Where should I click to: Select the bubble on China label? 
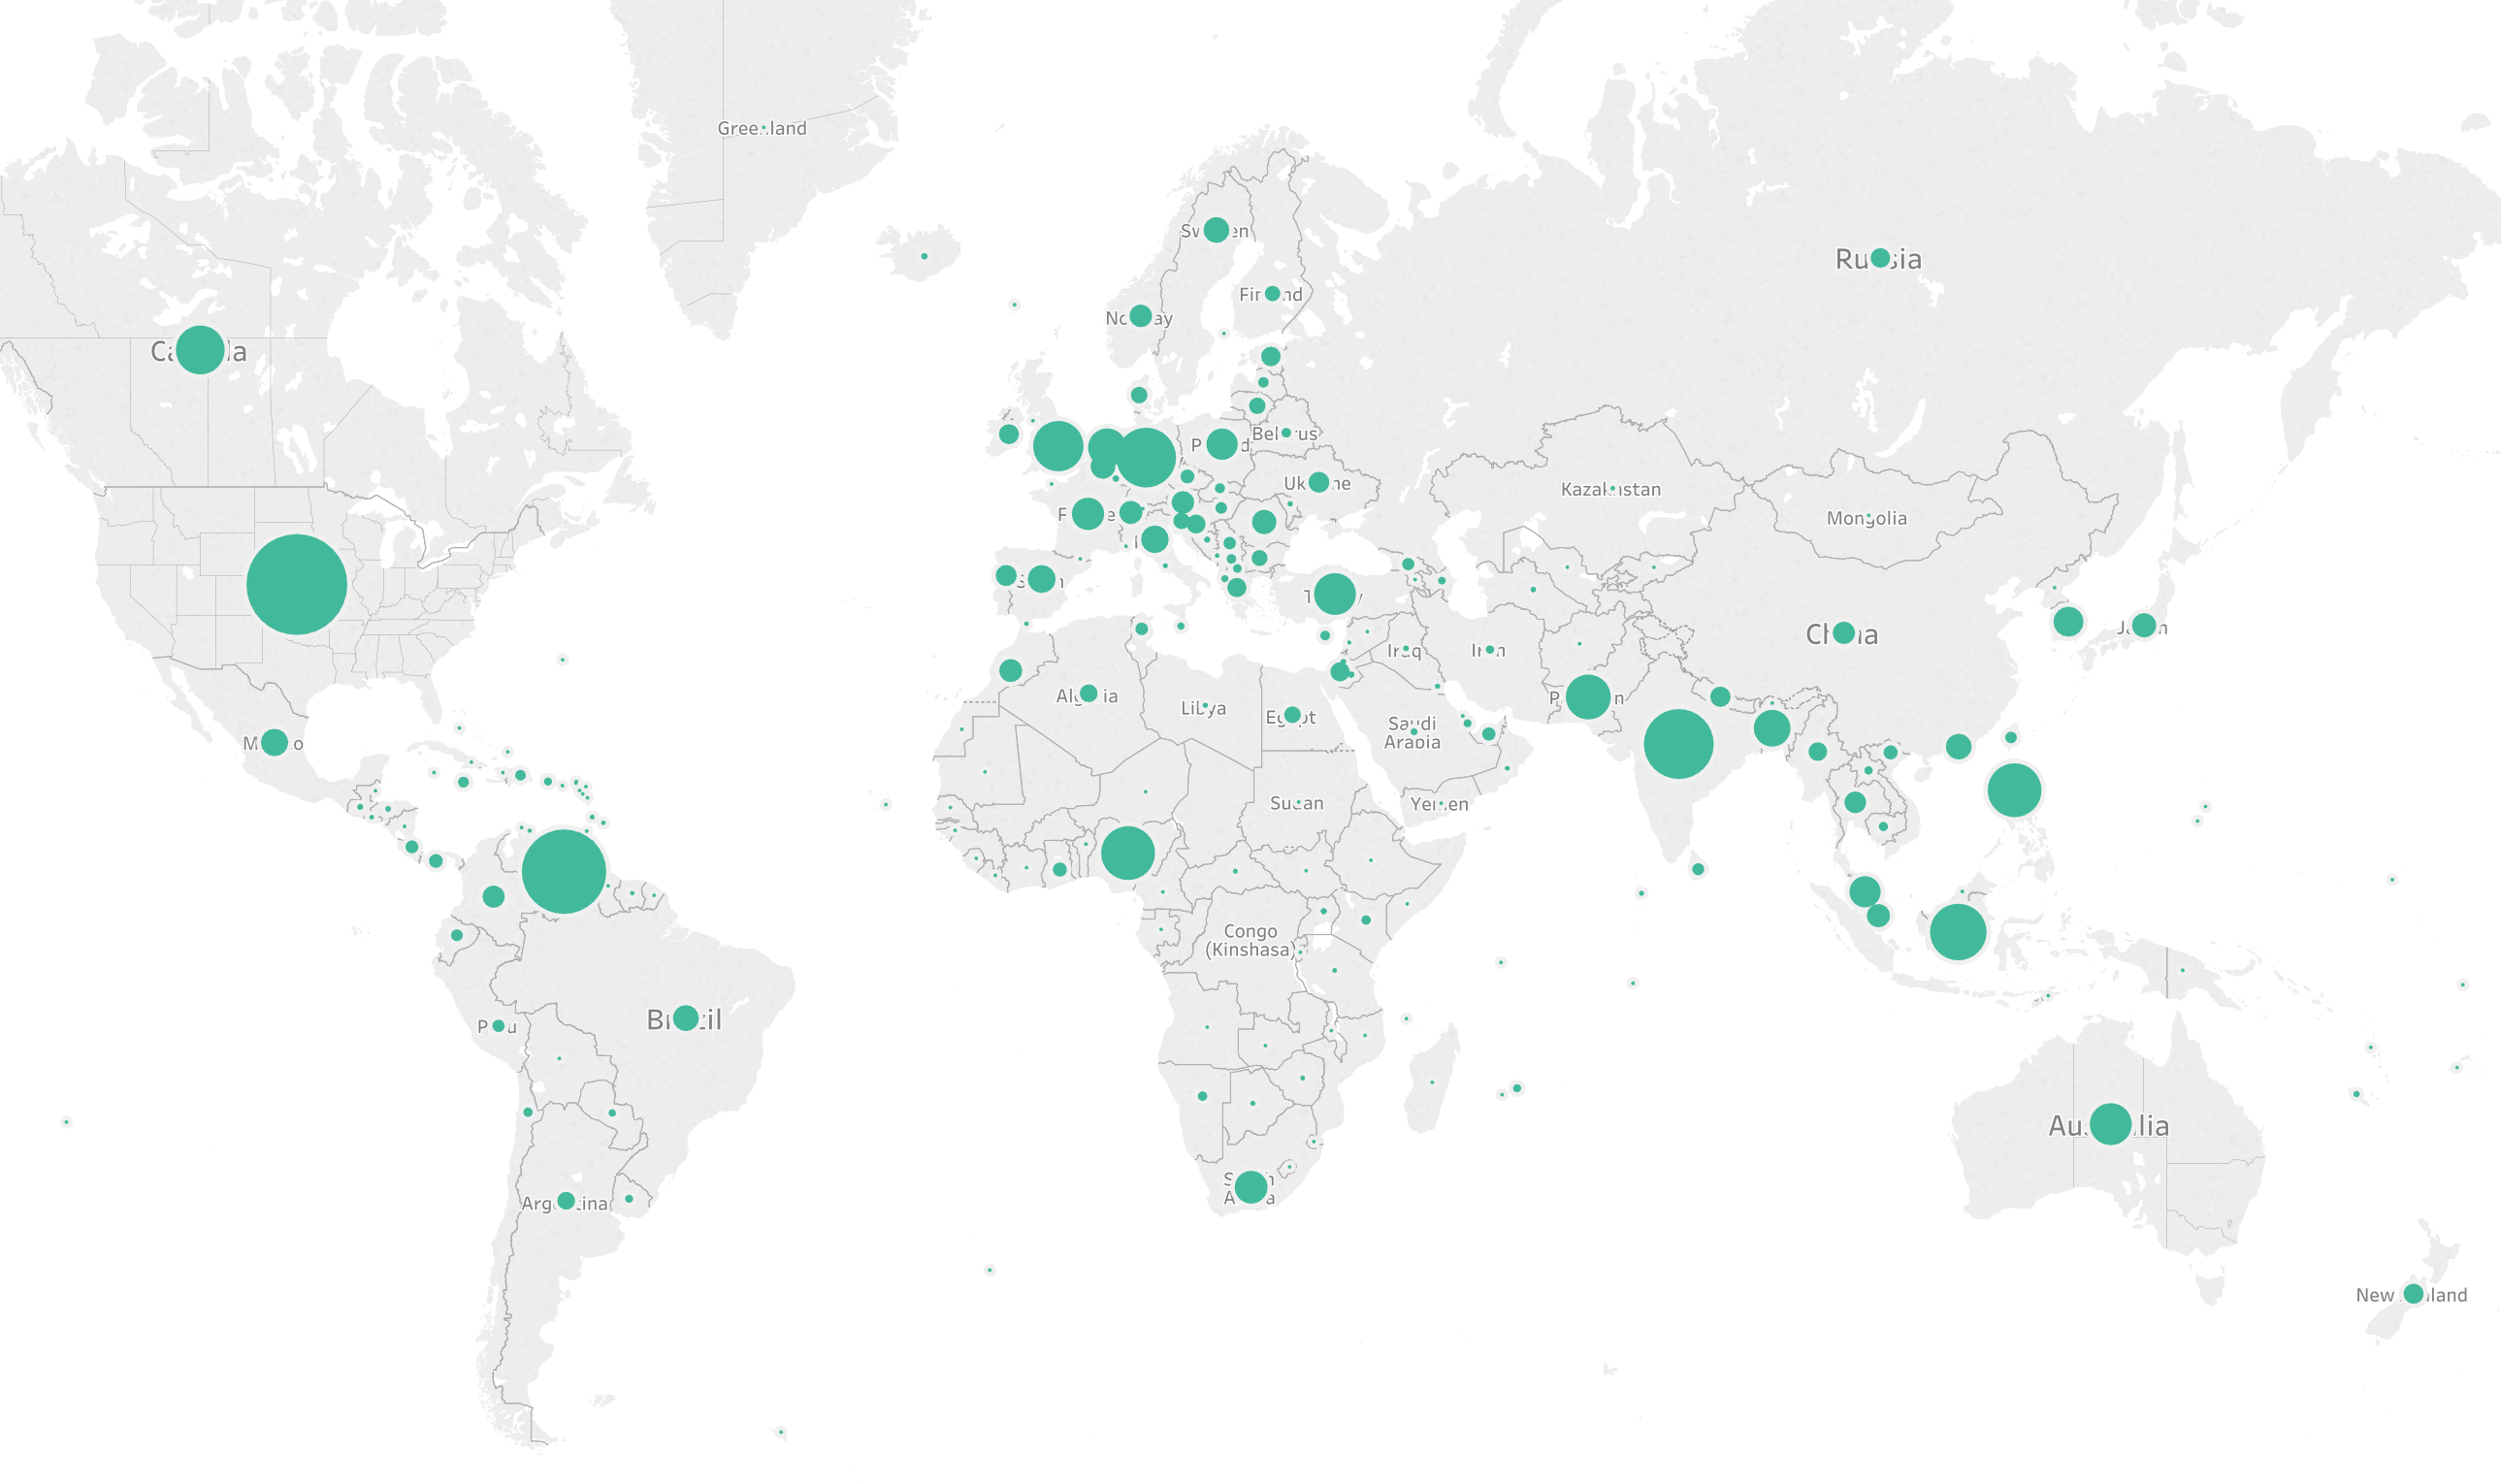coord(1844,632)
